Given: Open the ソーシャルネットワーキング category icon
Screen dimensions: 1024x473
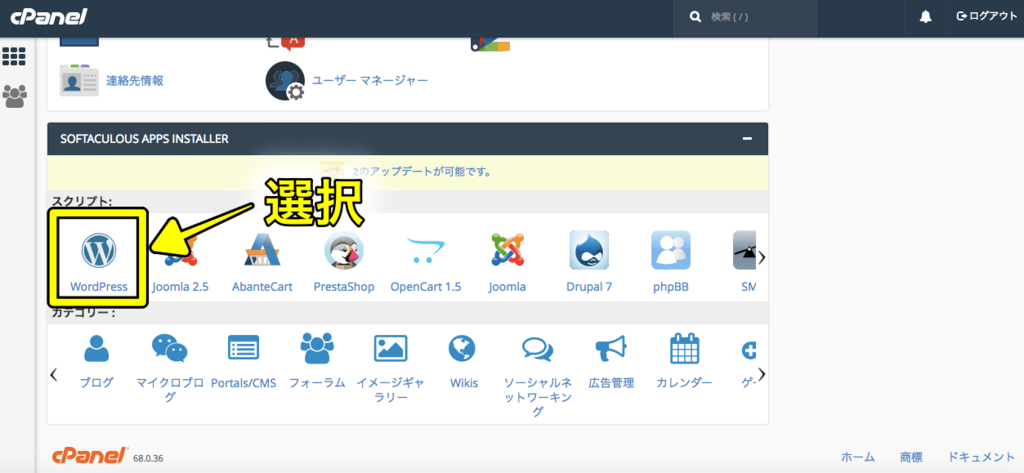Looking at the screenshot, I should [538, 350].
